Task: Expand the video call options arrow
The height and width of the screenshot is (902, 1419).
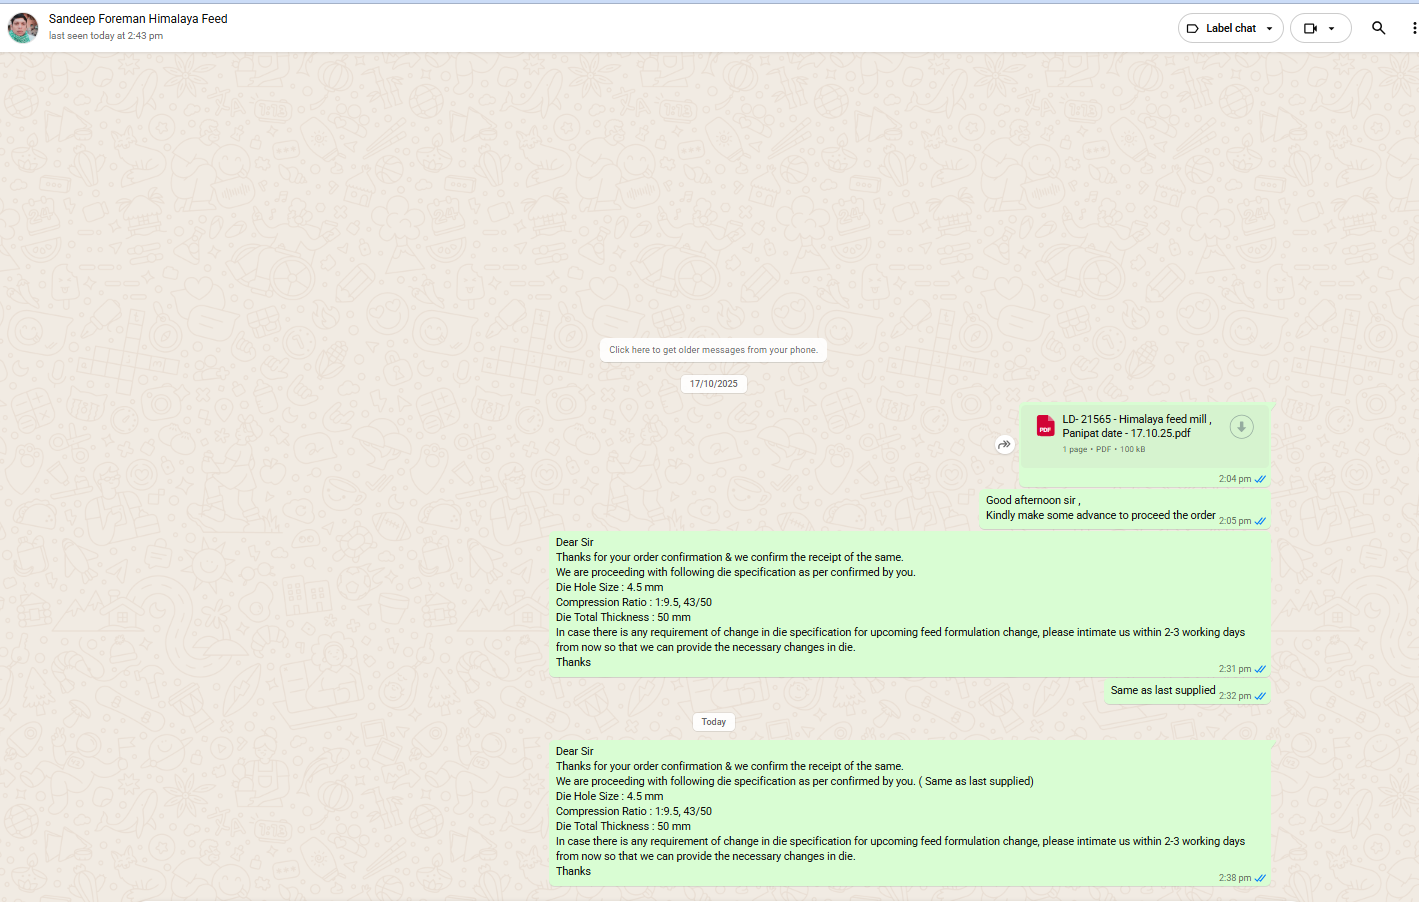Action: pyautogui.click(x=1331, y=29)
